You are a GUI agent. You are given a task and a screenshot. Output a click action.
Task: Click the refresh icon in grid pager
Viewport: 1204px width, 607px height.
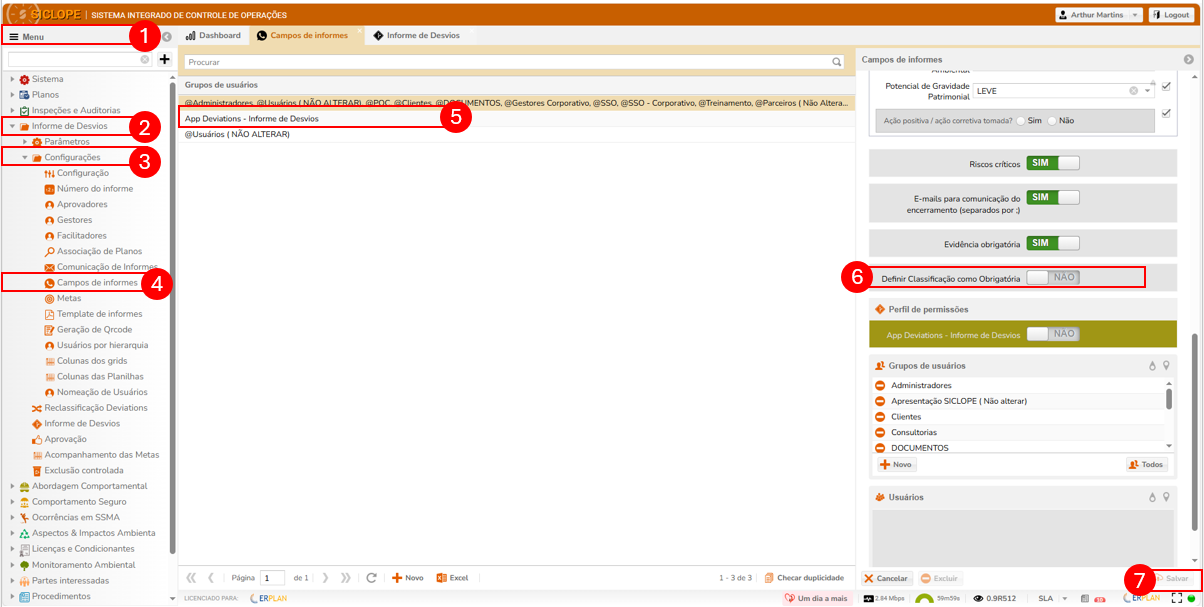click(371, 578)
